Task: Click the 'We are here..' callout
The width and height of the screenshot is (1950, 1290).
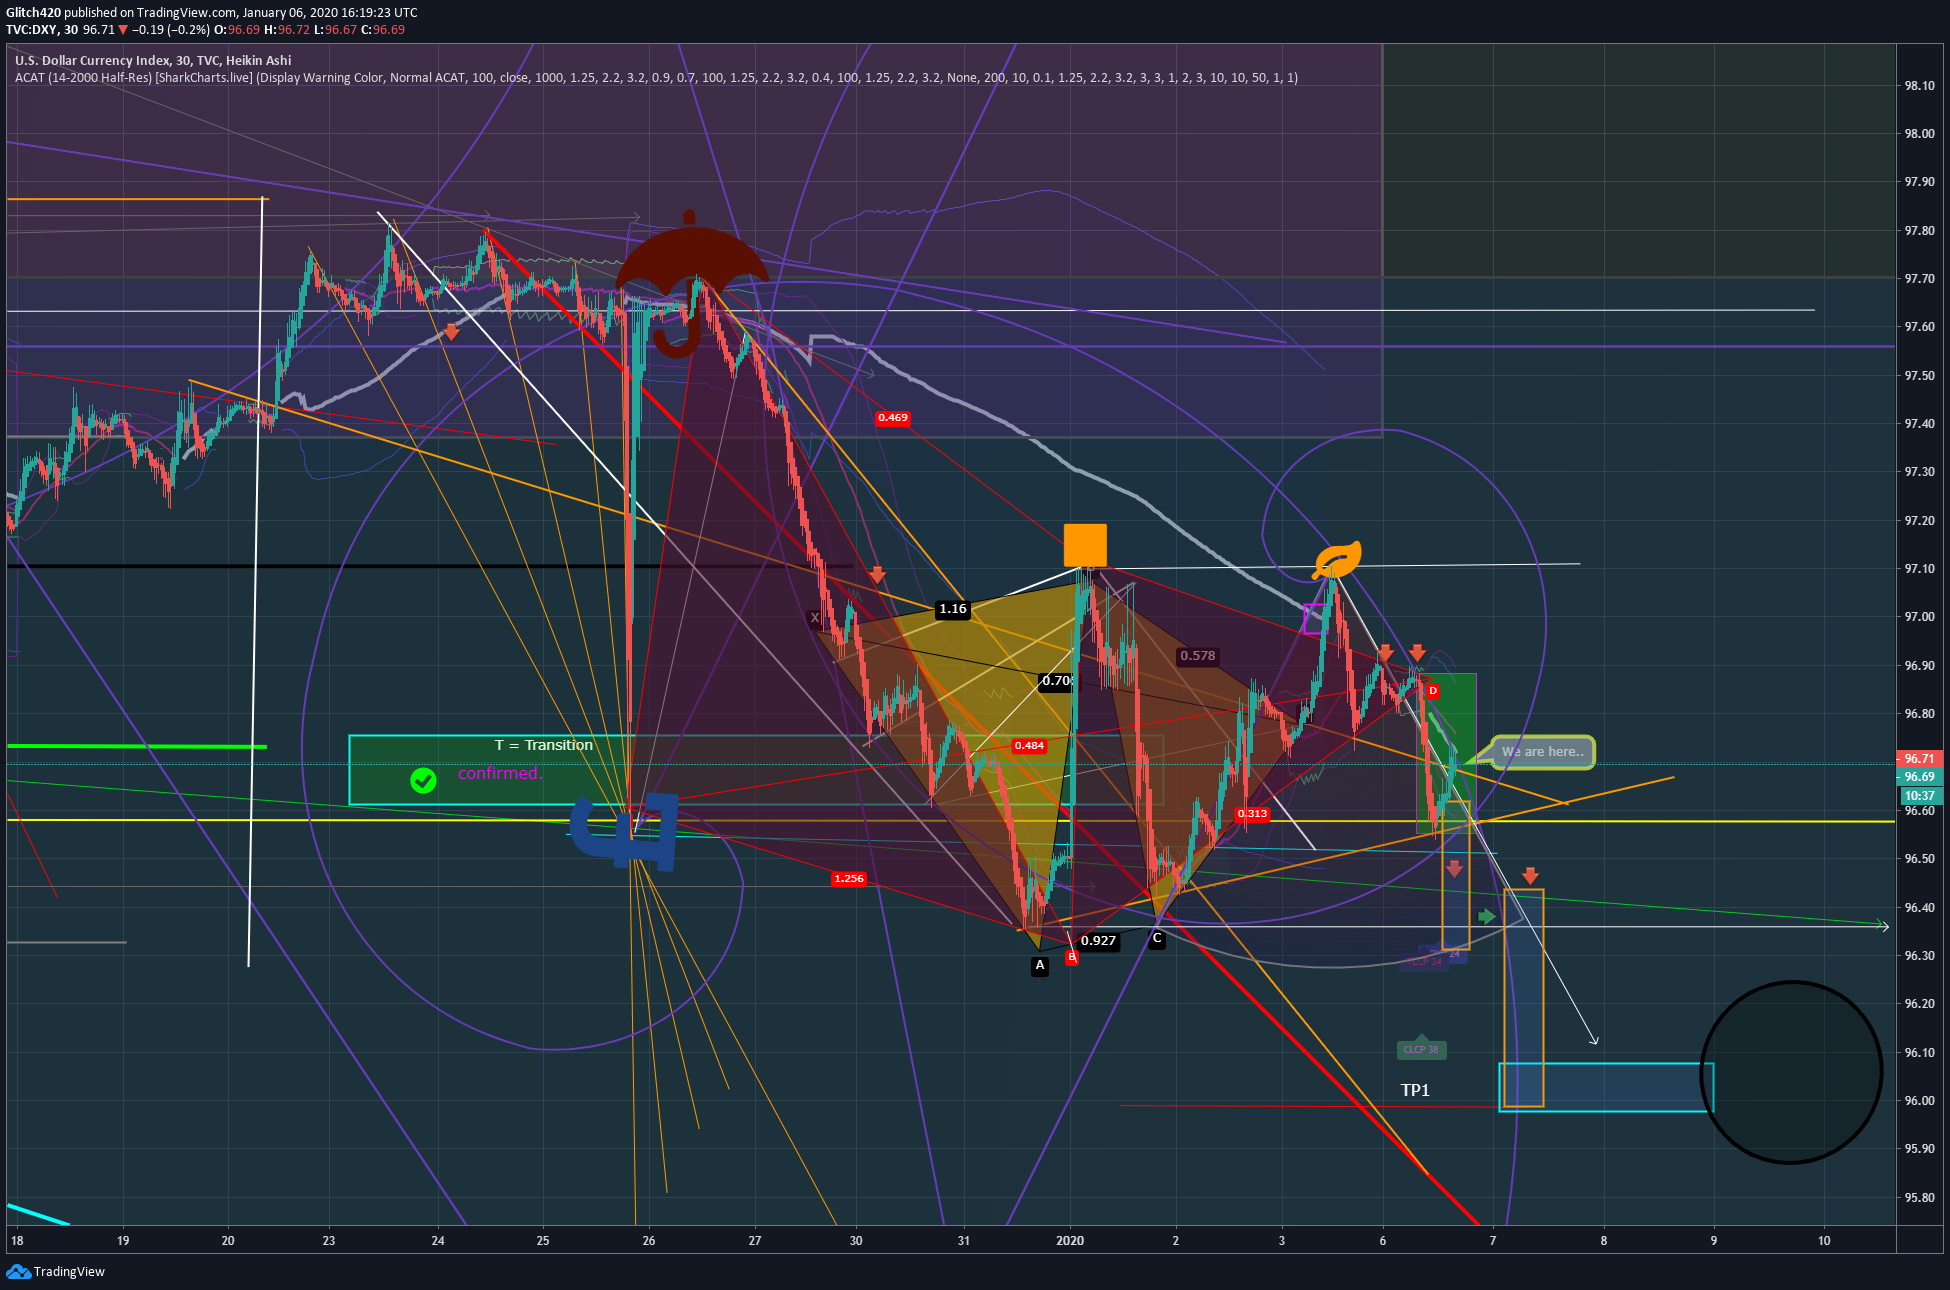Action: tap(1542, 752)
